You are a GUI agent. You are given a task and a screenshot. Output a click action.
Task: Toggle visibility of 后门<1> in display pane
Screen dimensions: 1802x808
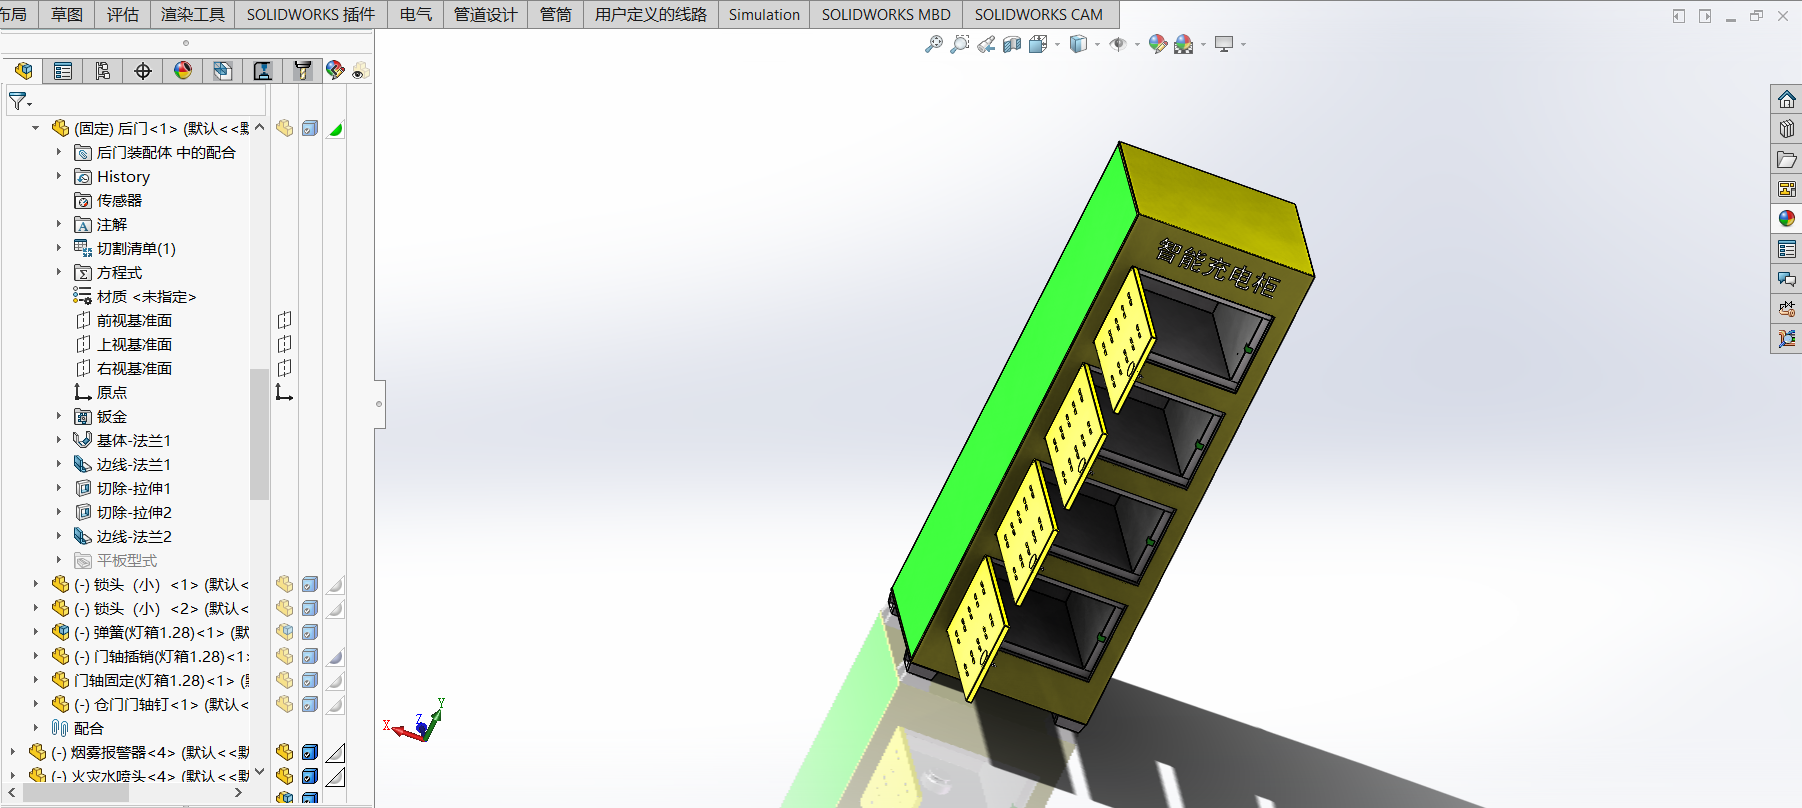(285, 128)
